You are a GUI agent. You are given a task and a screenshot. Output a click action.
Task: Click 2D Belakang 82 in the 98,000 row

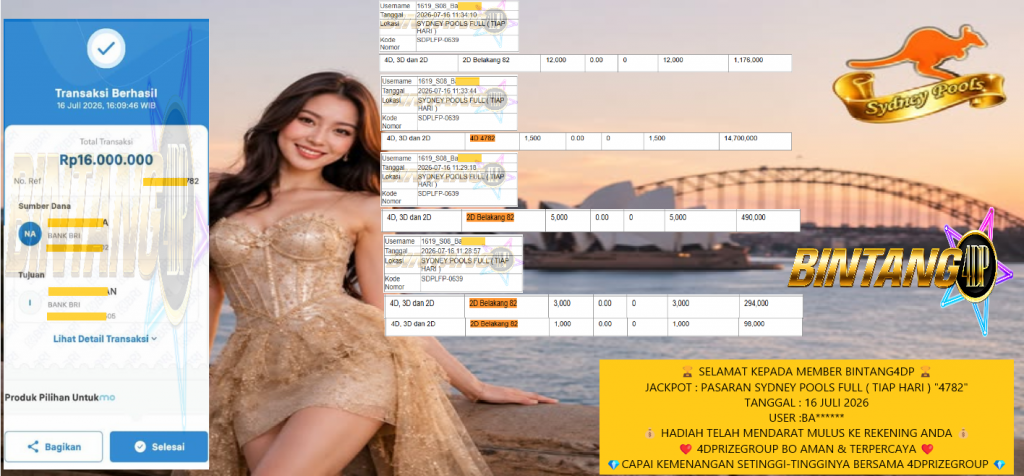494,324
